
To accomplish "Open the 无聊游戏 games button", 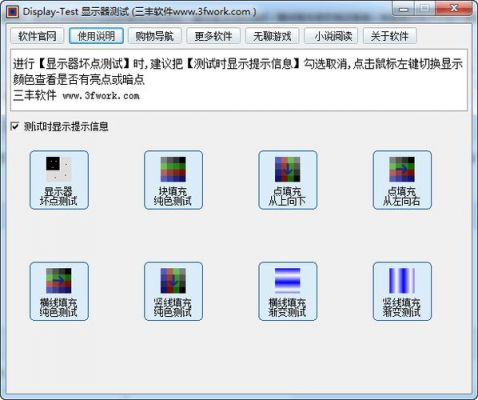I will click(x=272, y=36).
